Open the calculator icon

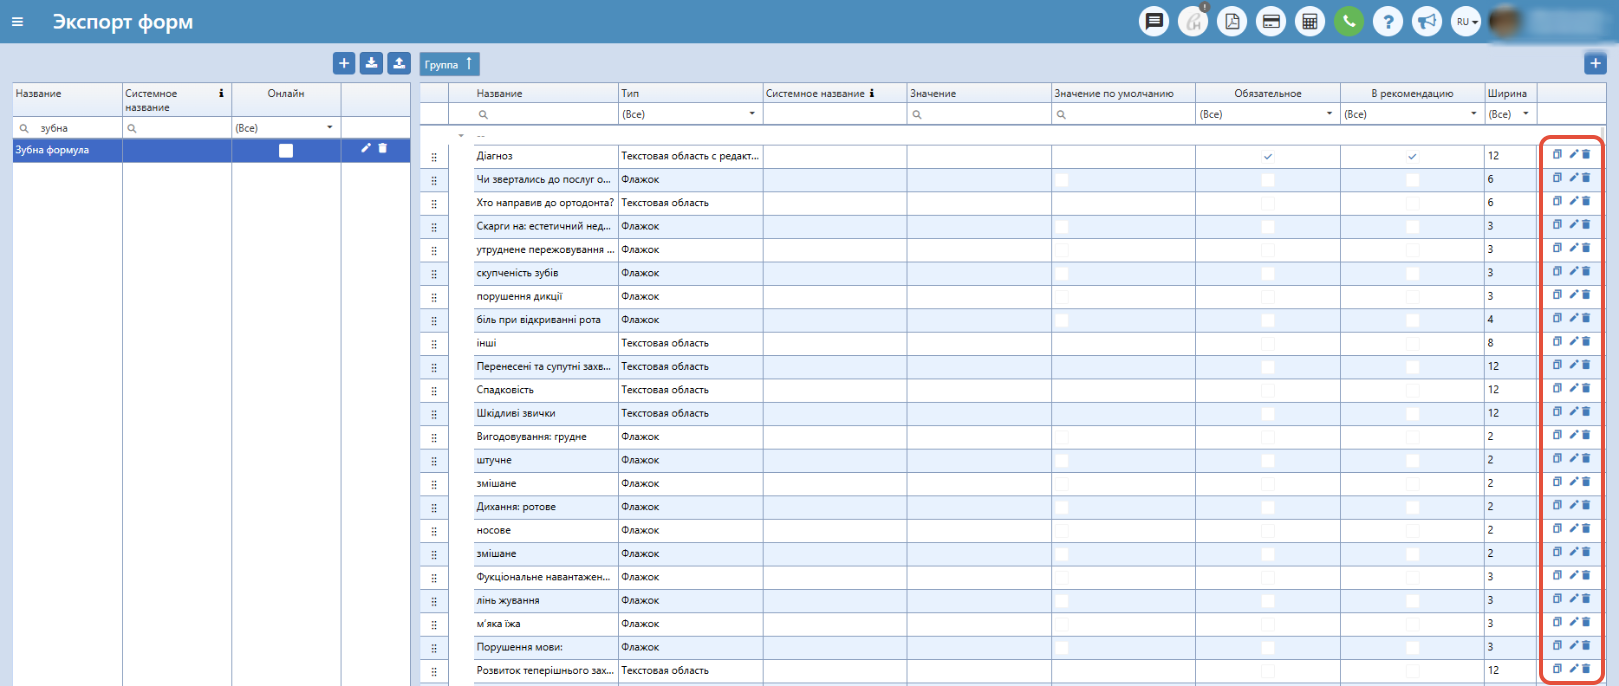coord(1310,21)
